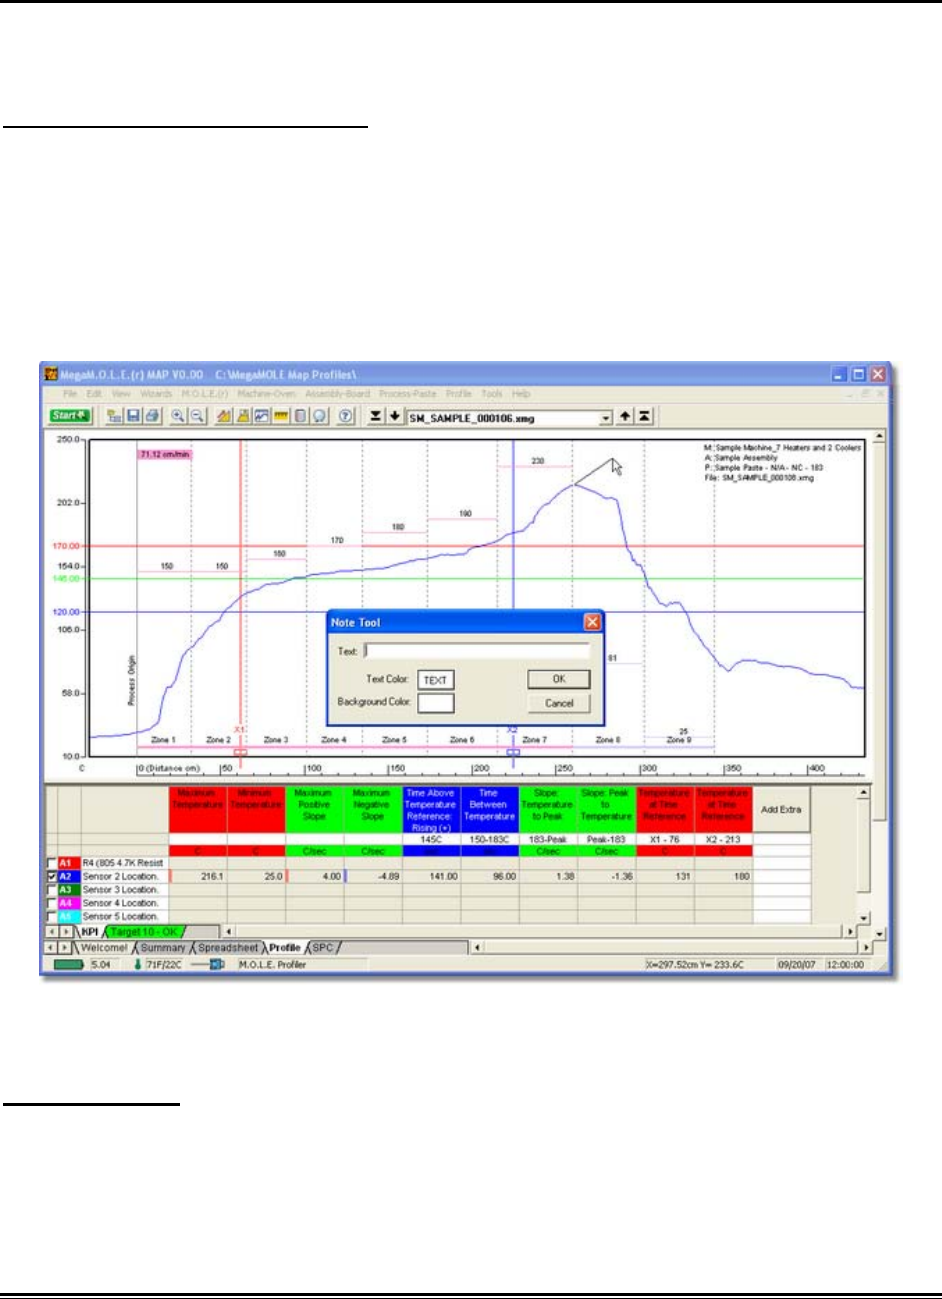Click the Background Color white swatch

point(435,702)
